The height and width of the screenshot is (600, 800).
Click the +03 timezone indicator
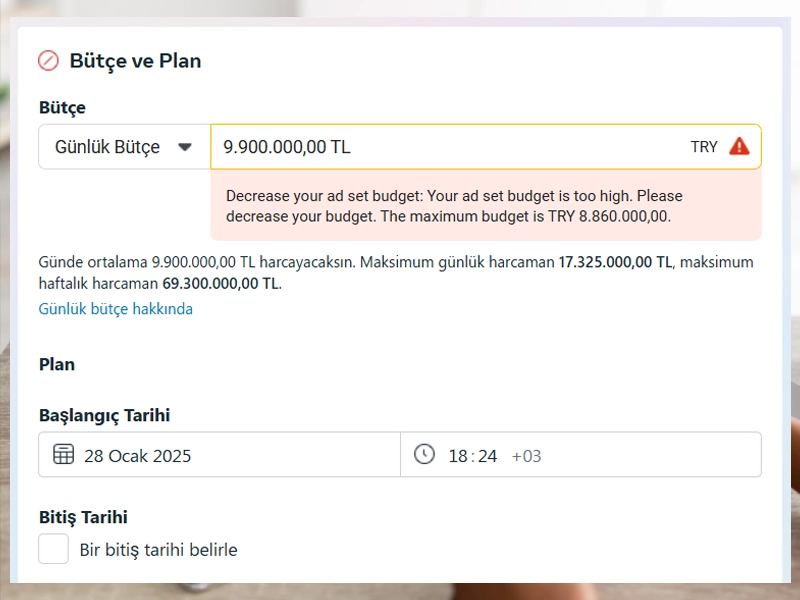526,456
